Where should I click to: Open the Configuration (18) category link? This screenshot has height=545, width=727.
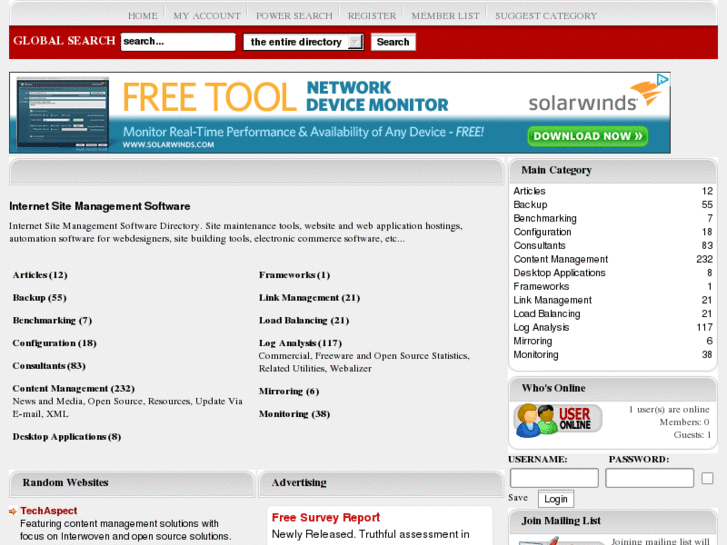(x=54, y=343)
